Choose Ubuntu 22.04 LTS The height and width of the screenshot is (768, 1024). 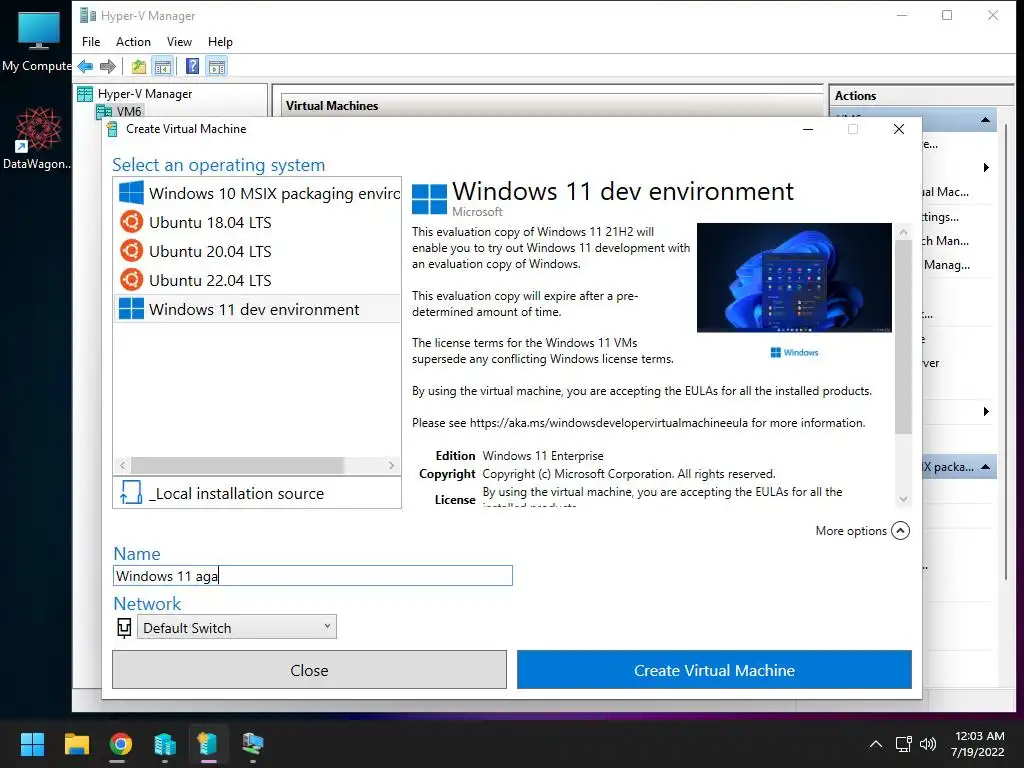[x=259, y=280]
